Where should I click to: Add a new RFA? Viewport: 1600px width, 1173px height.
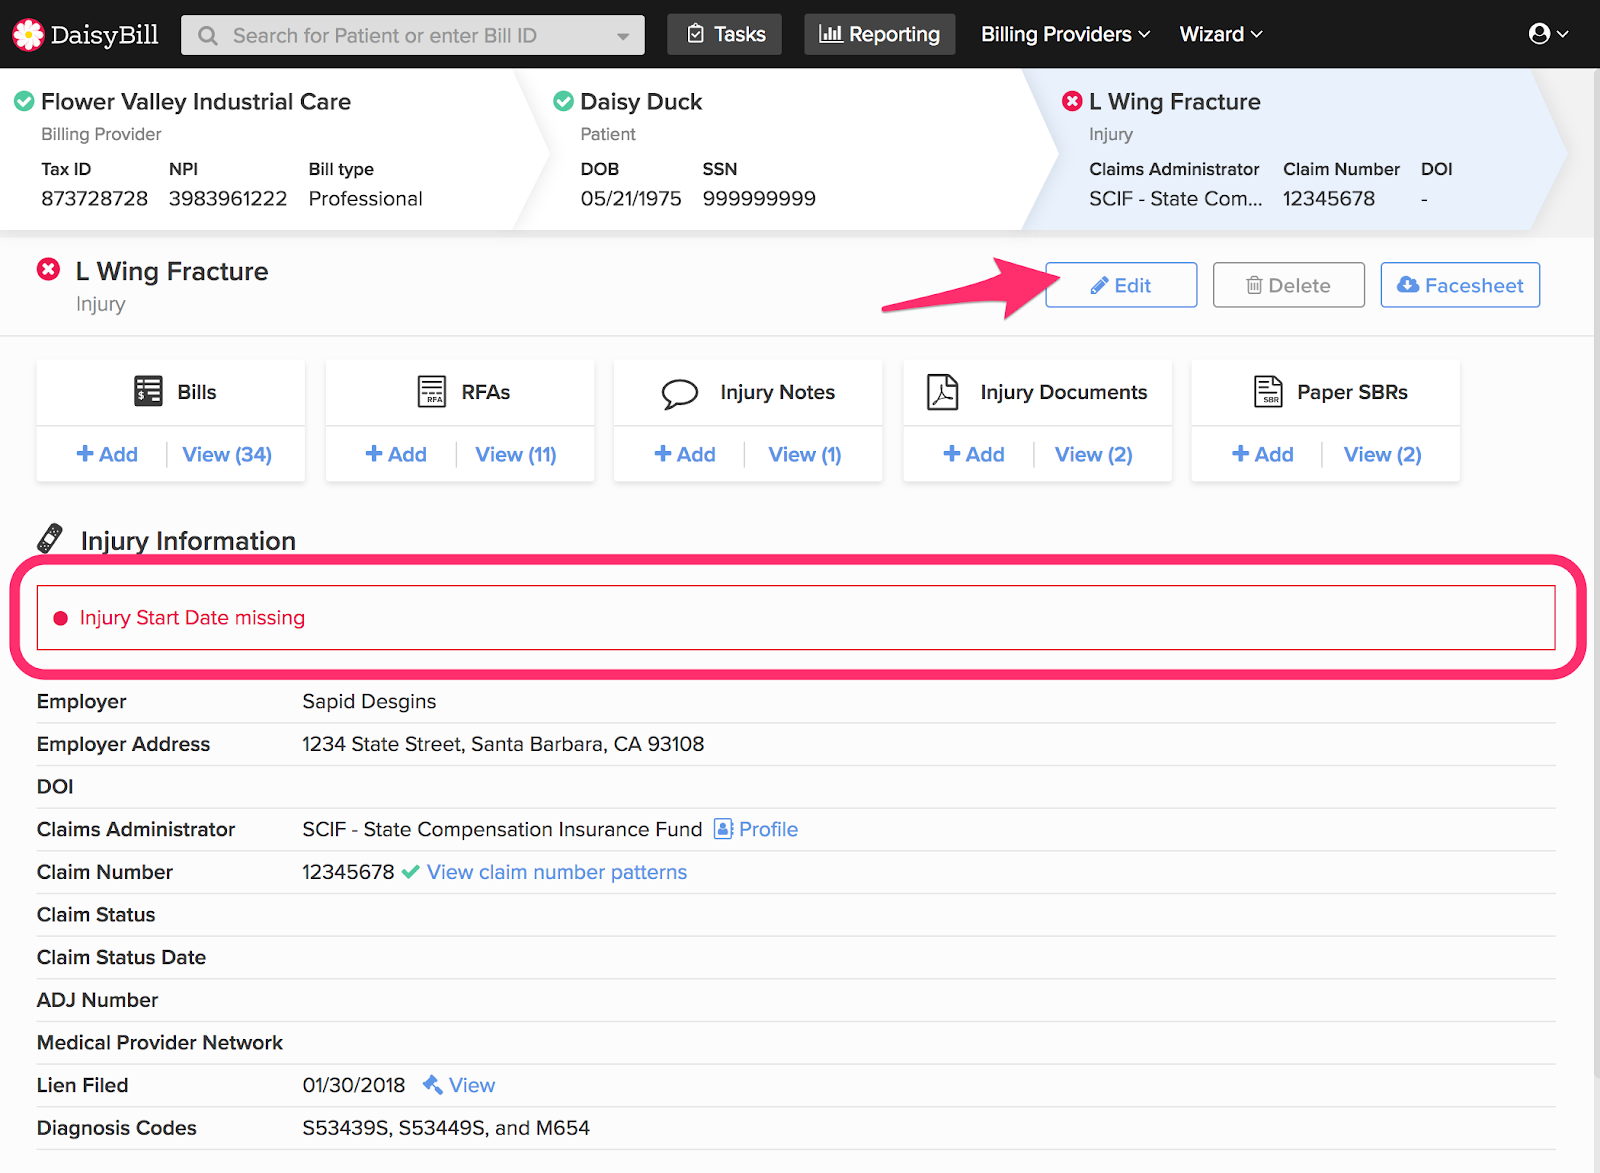pyautogui.click(x=396, y=454)
